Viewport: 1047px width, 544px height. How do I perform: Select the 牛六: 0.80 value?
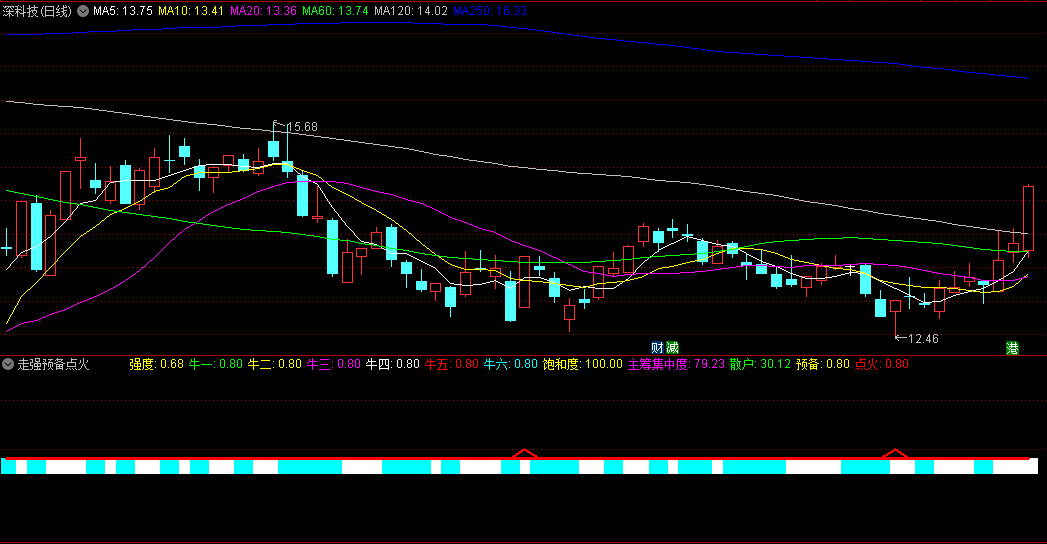click(510, 364)
